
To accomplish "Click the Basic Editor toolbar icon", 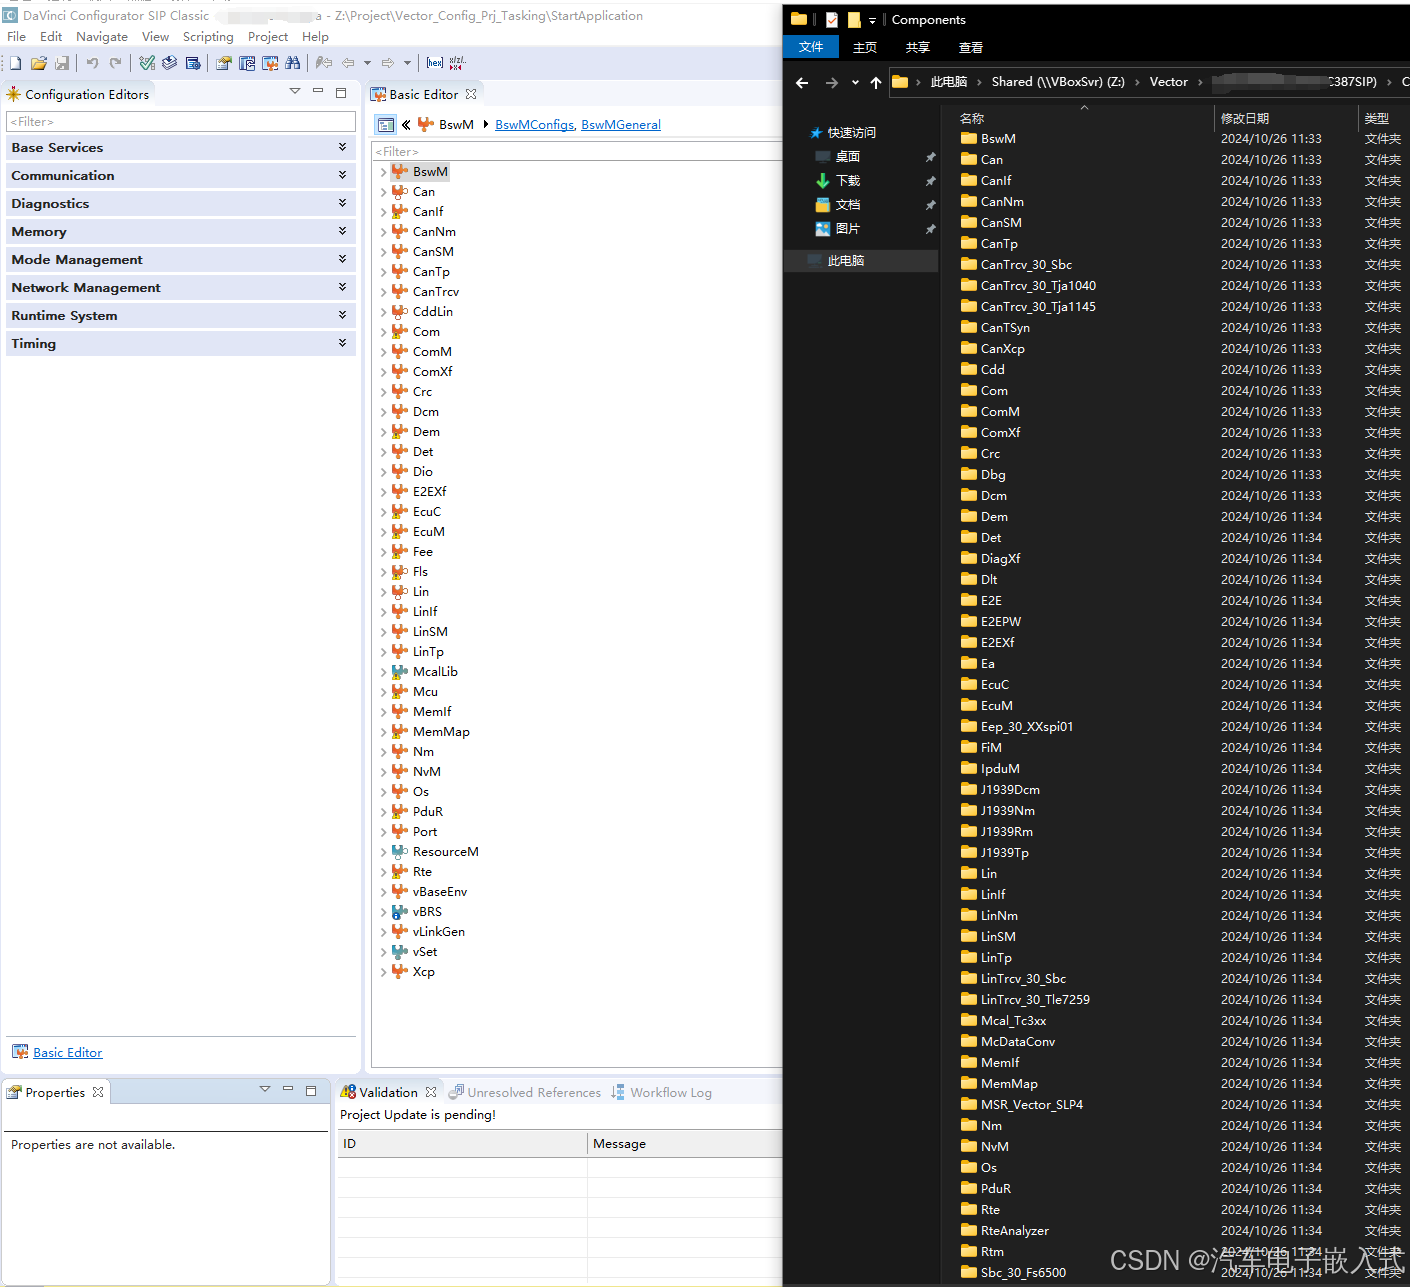I will (x=270, y=63).
